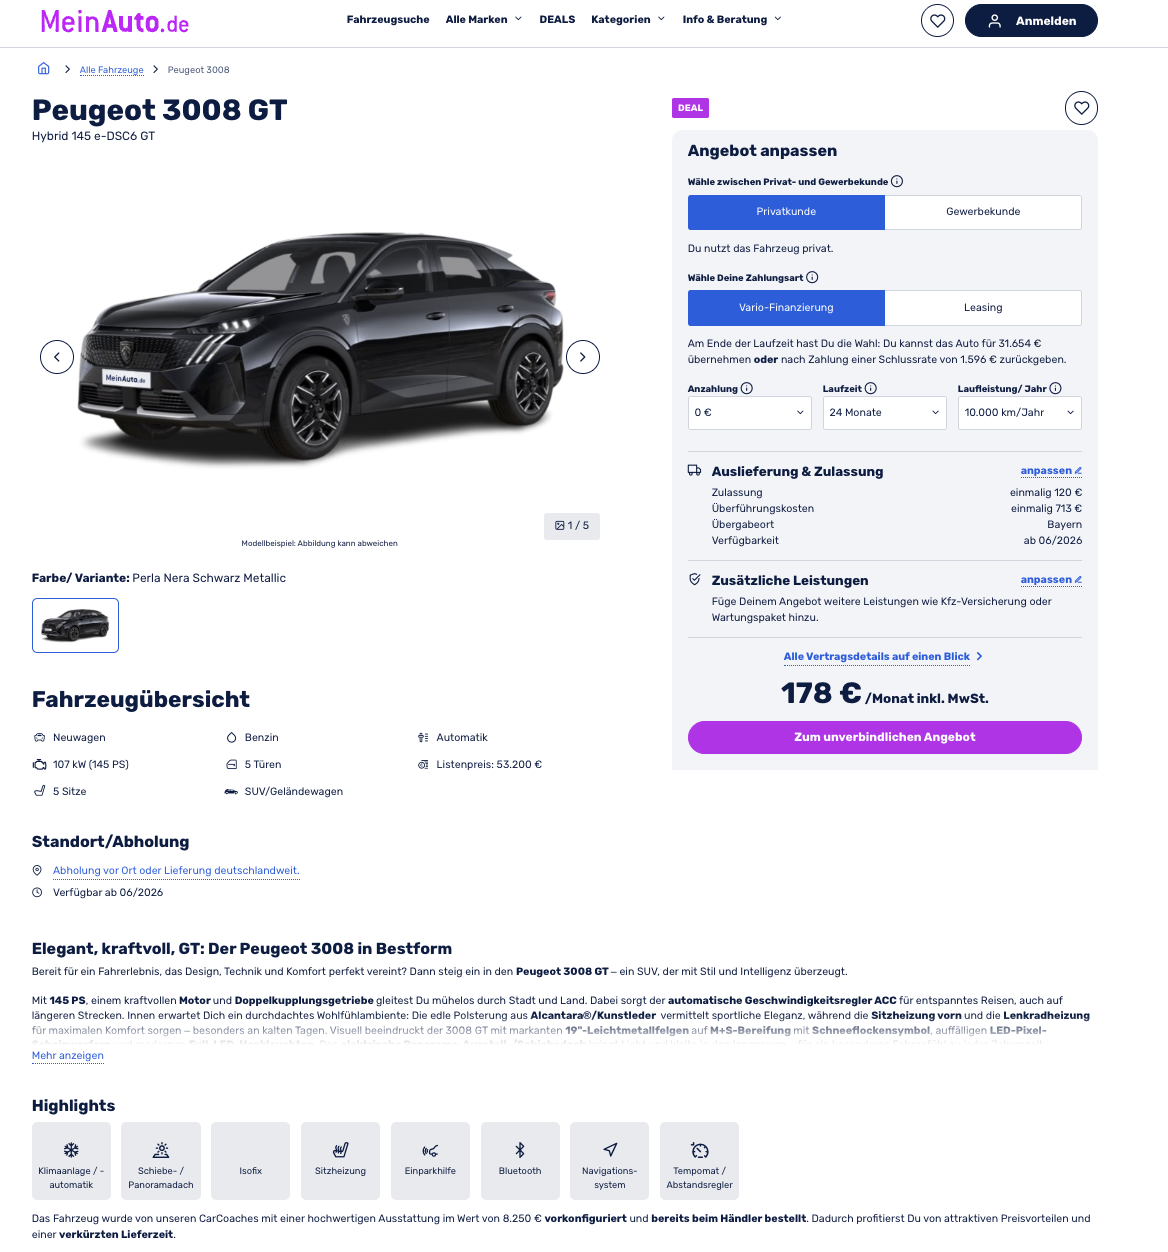
Task: Click Zum unverbindlichen Angebot button
Action: (885, 737)
